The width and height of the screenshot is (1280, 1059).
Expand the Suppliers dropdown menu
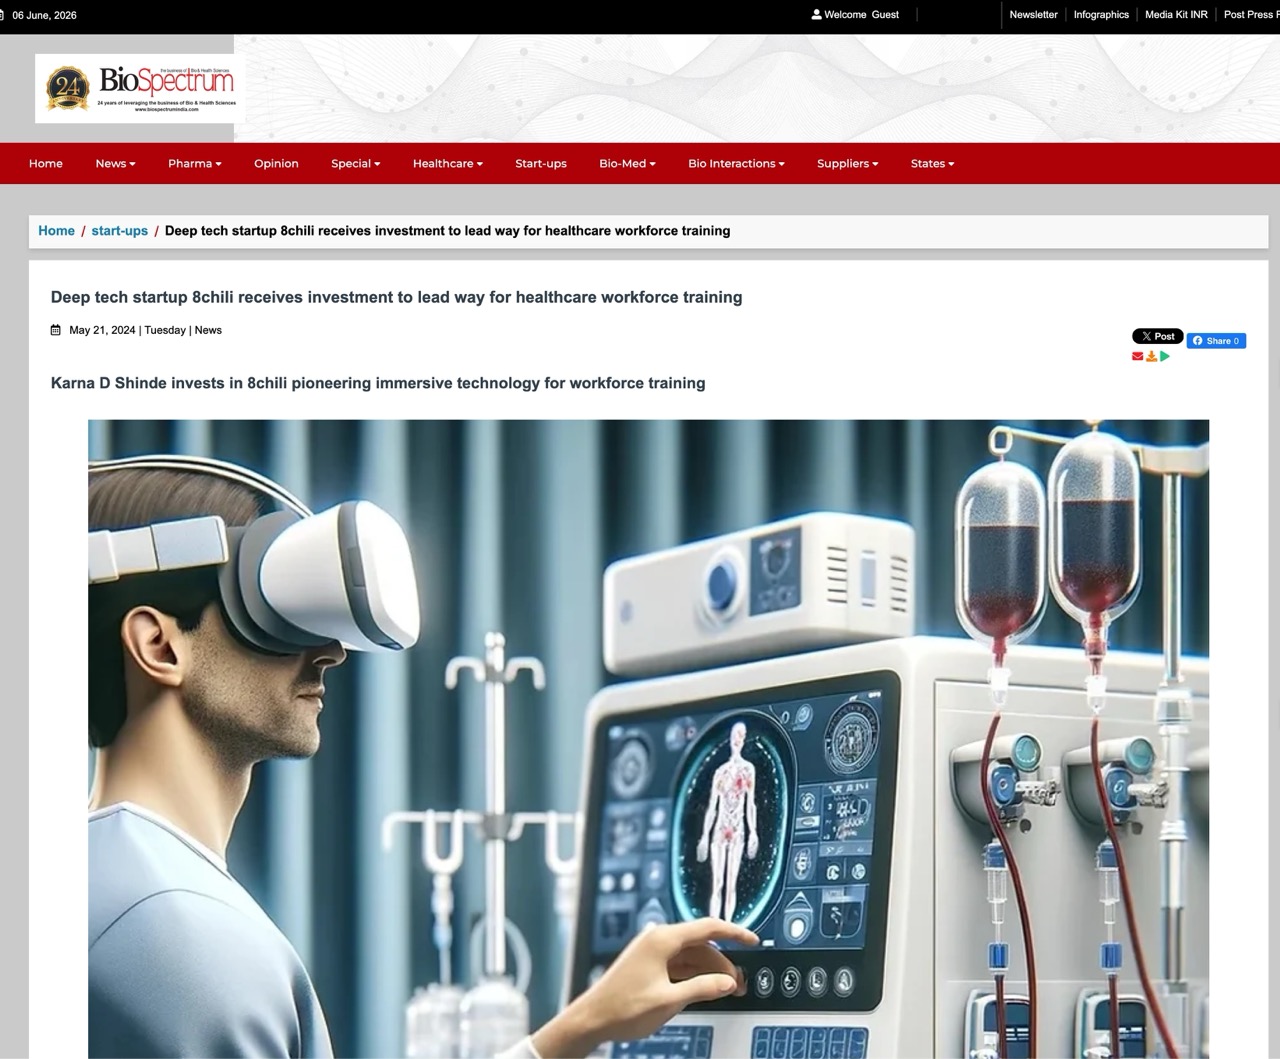[847, 163]
